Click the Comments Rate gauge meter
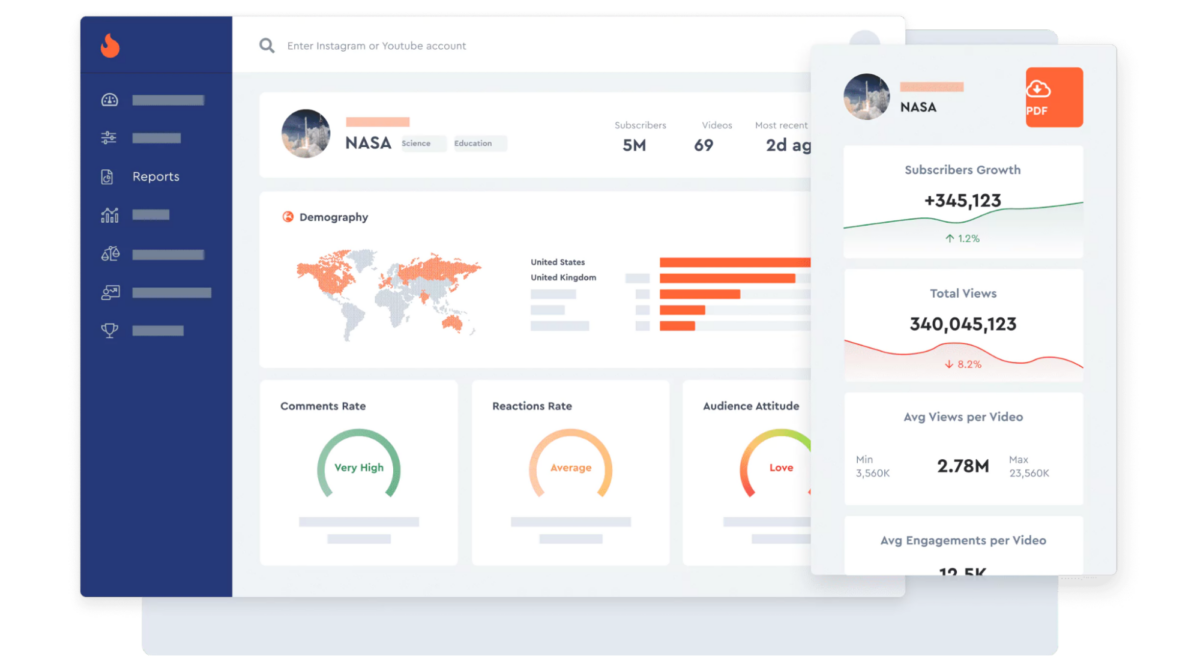The height and width of the screenshot is (656, 1200). pyautogui.click(x=358, y=466)
